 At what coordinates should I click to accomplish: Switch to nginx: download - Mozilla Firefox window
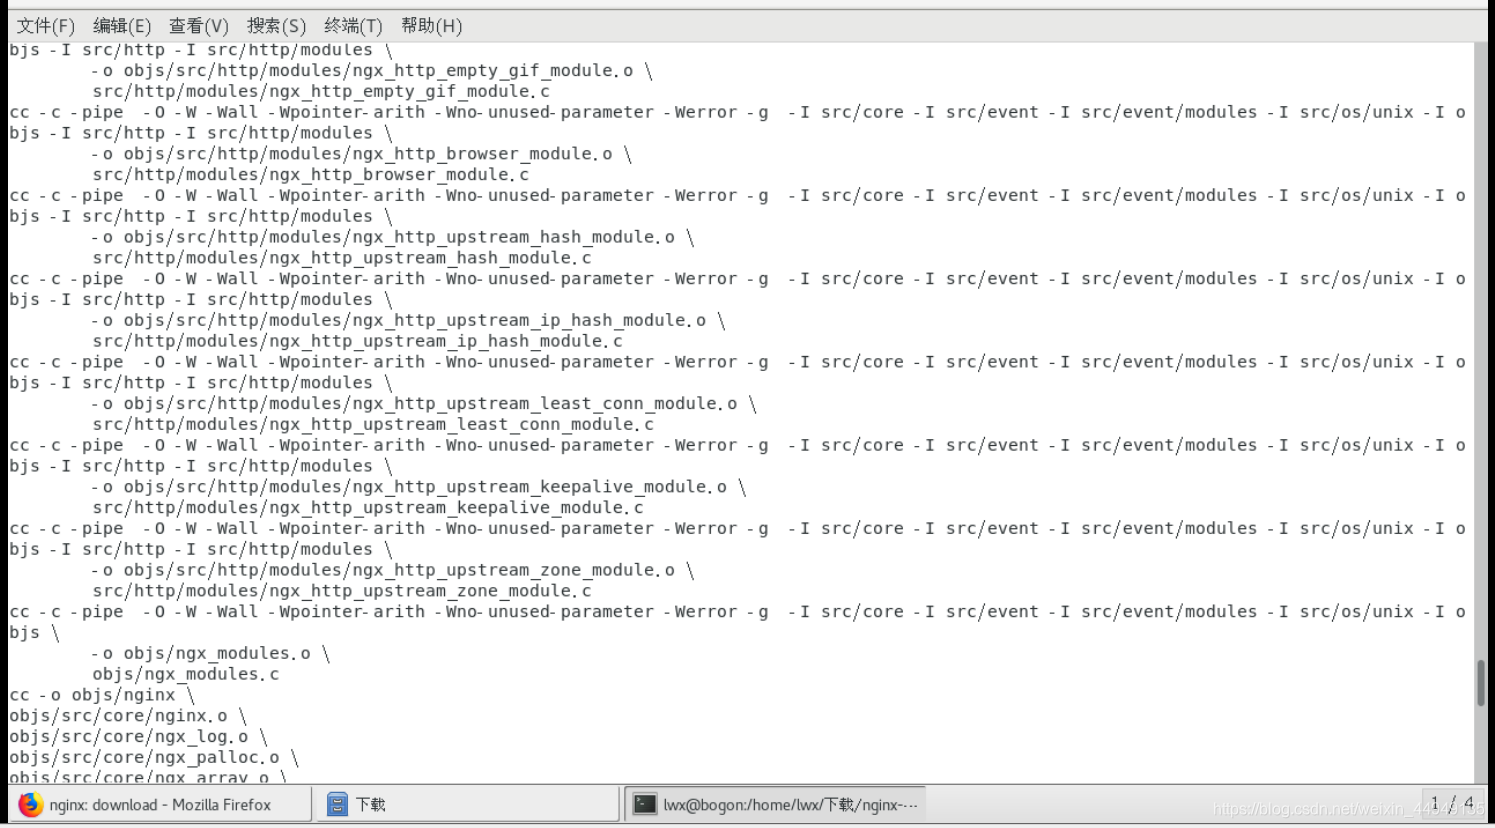point(160,804)
